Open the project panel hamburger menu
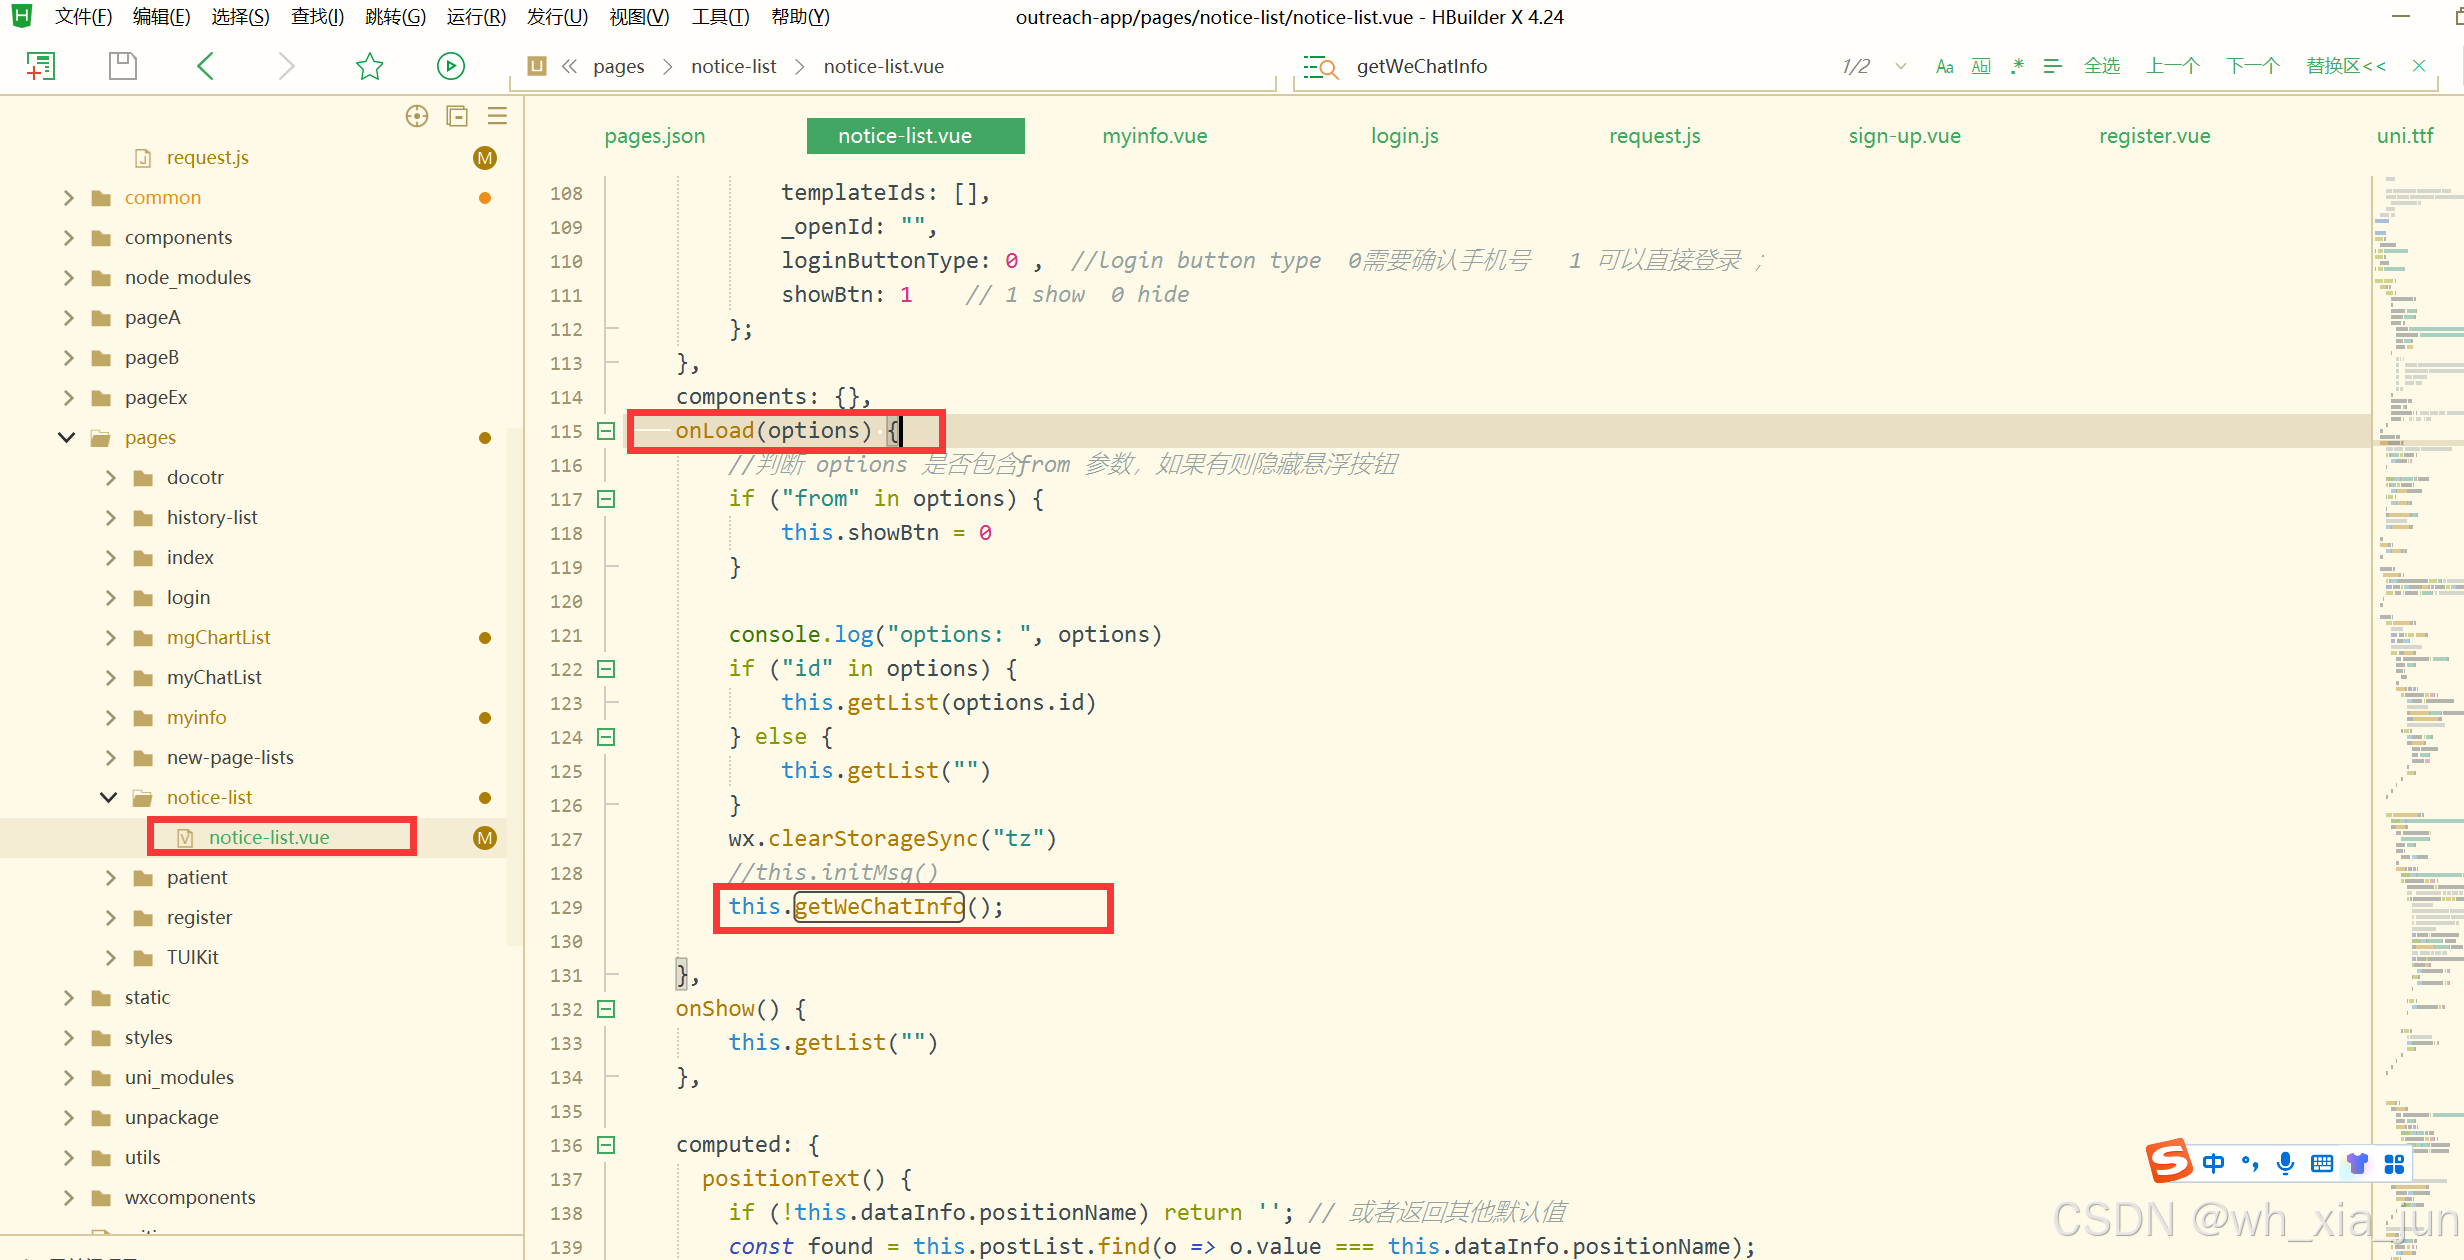 click(497, 116)
